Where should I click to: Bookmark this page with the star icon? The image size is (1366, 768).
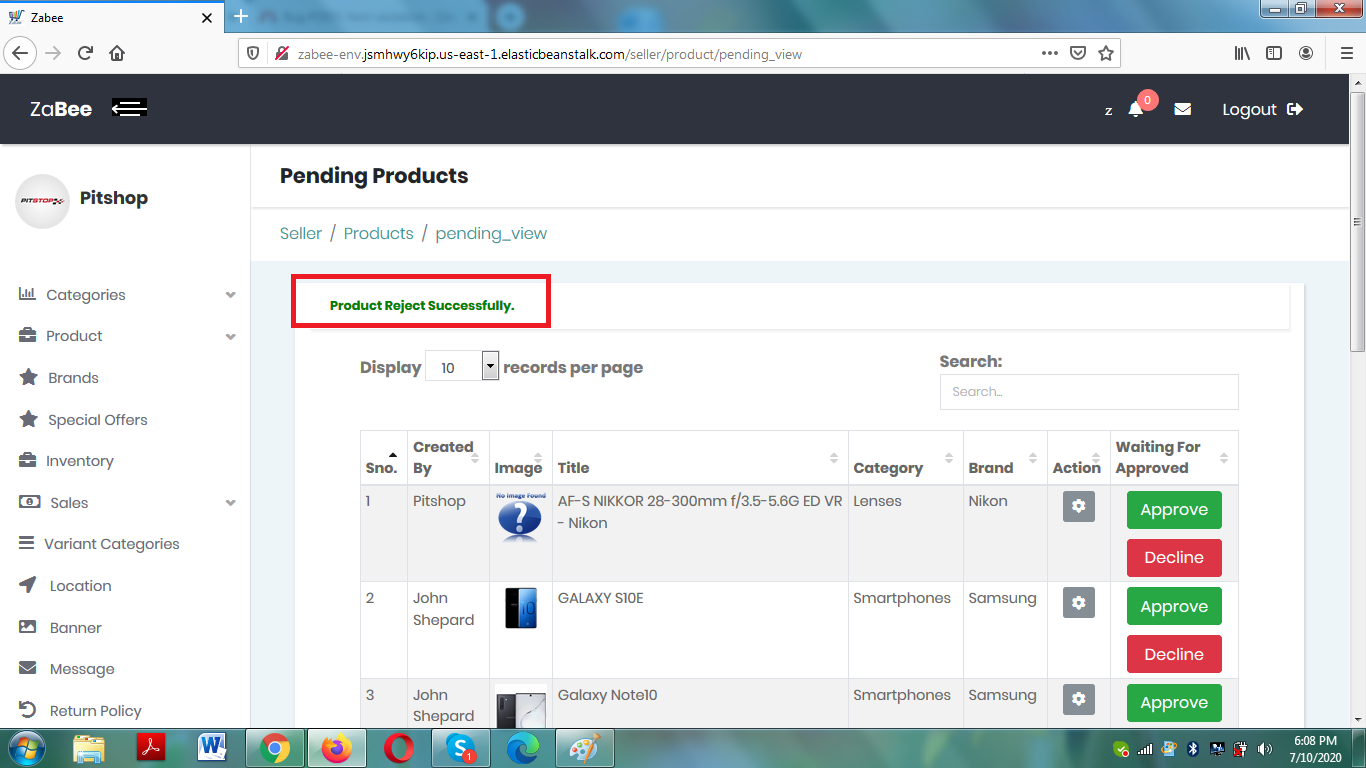(1106, 53)
